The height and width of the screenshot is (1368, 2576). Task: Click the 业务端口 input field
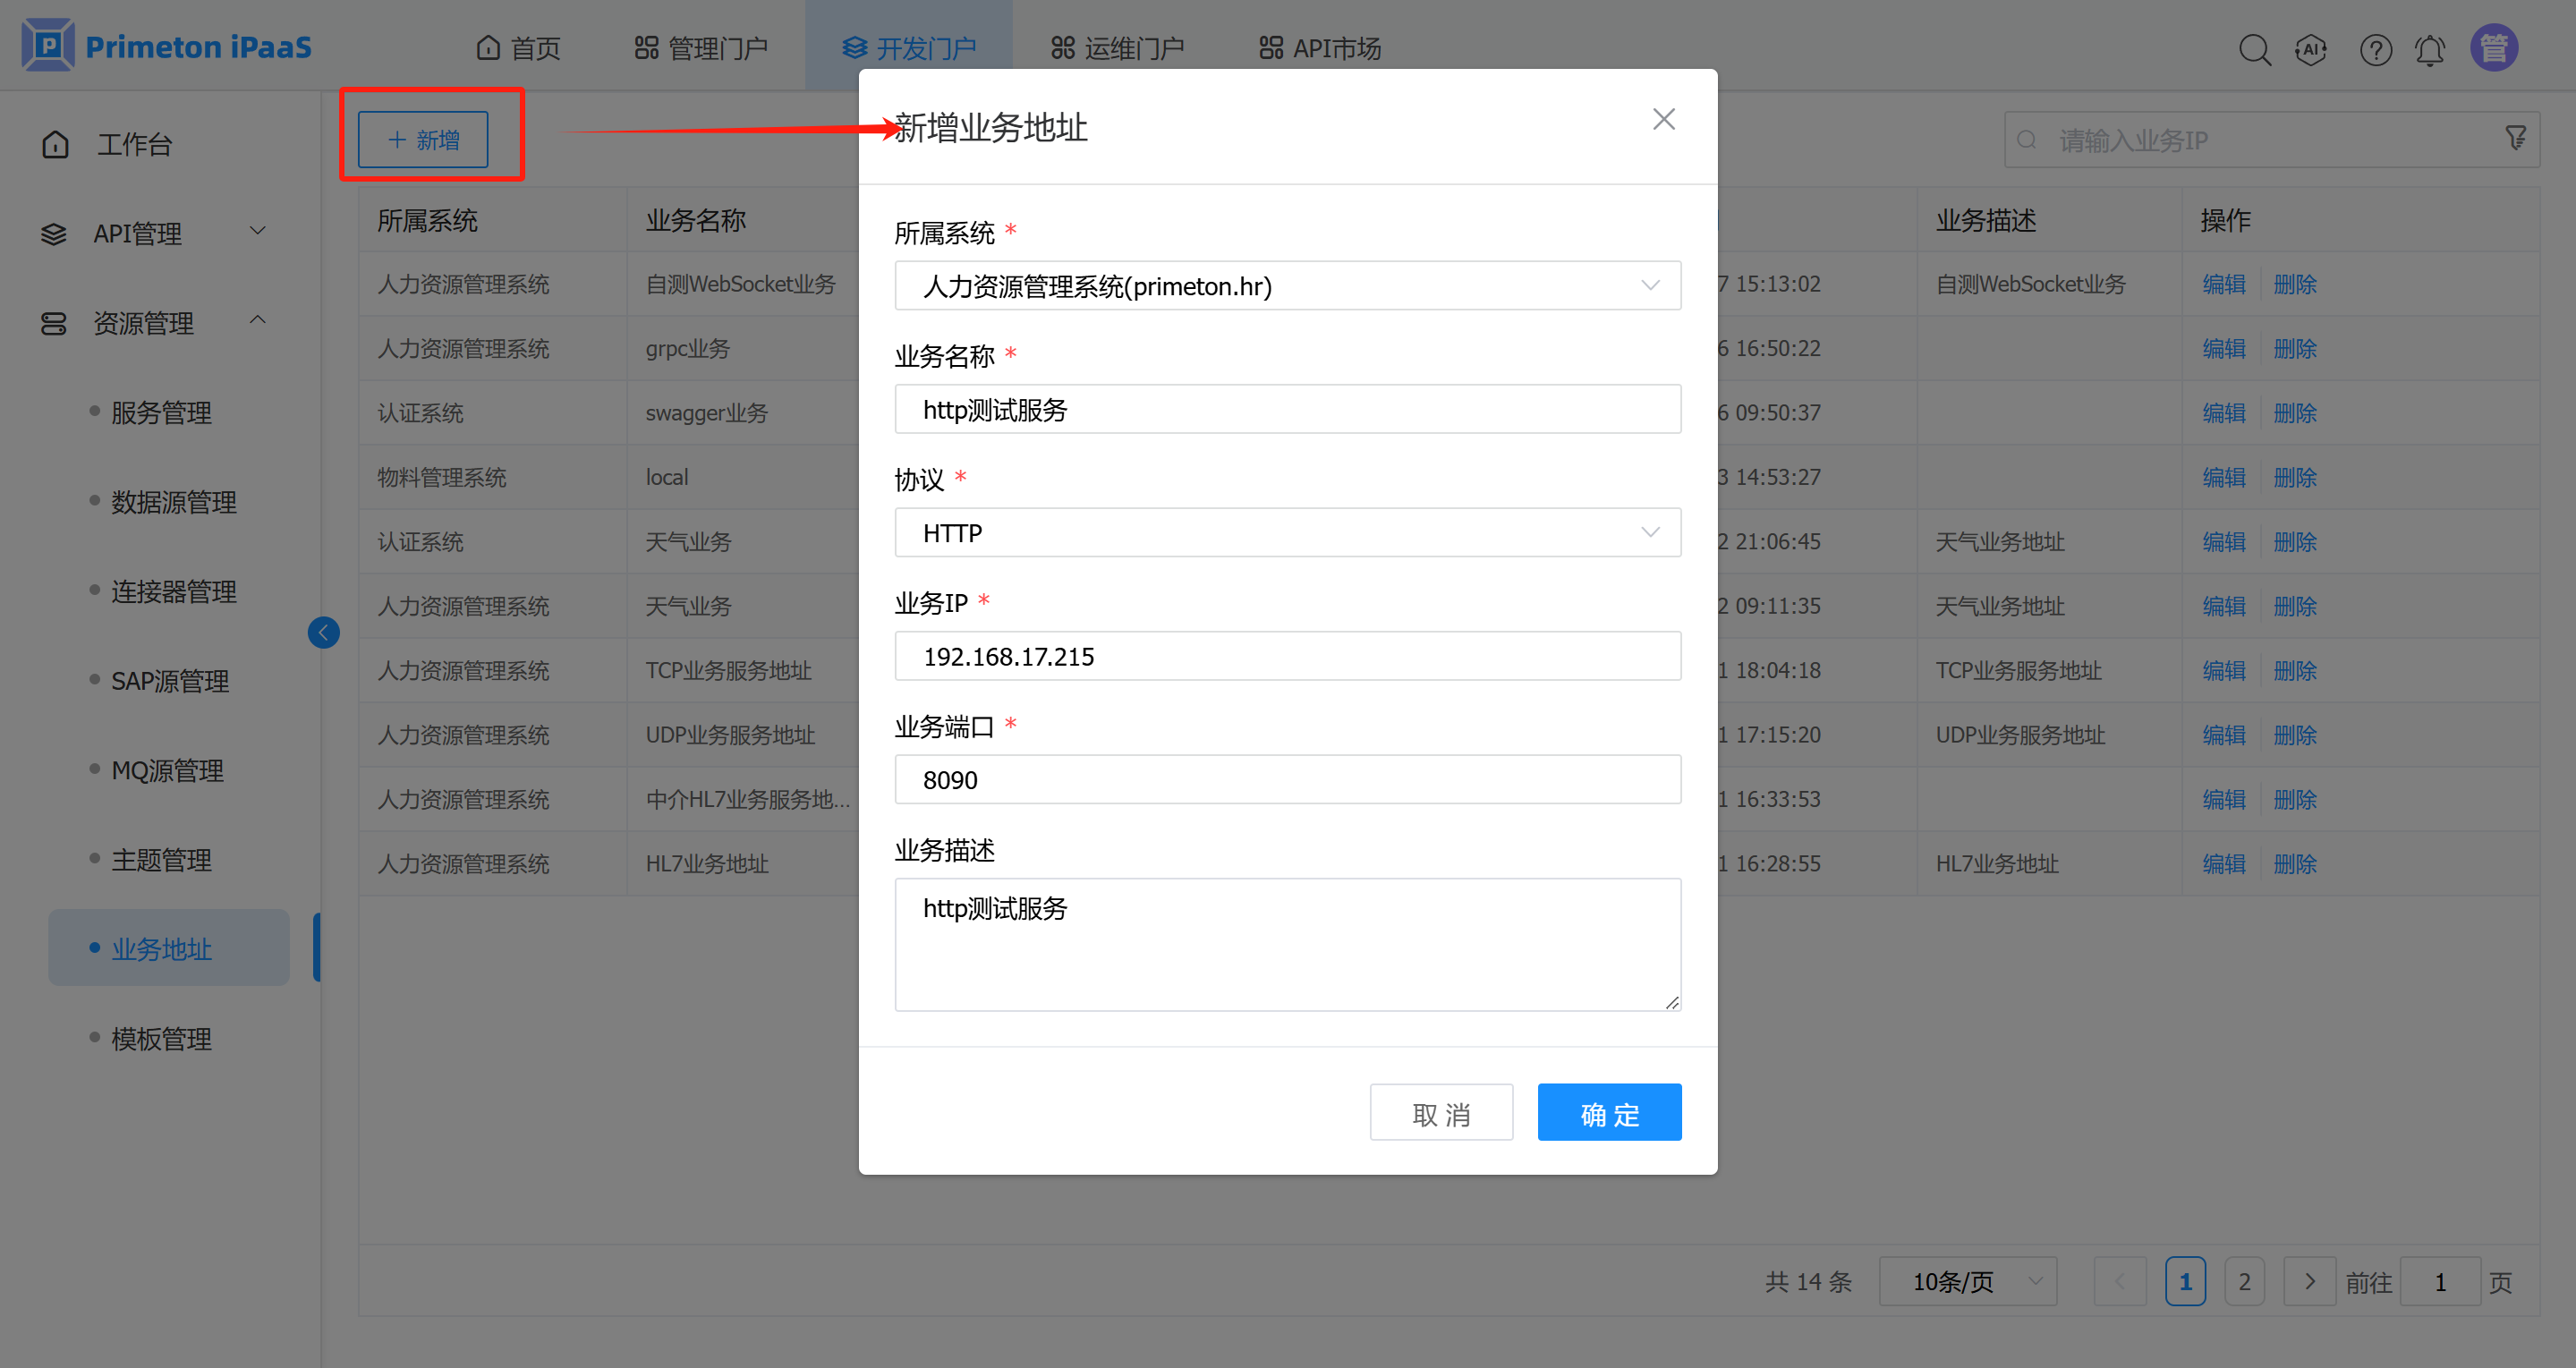[x=1287, y=780]
